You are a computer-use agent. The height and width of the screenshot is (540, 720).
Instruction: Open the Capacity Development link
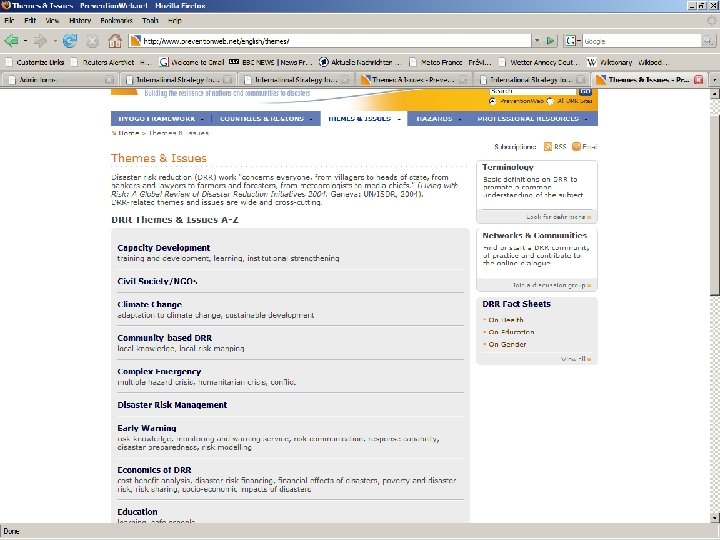[163, 248]
